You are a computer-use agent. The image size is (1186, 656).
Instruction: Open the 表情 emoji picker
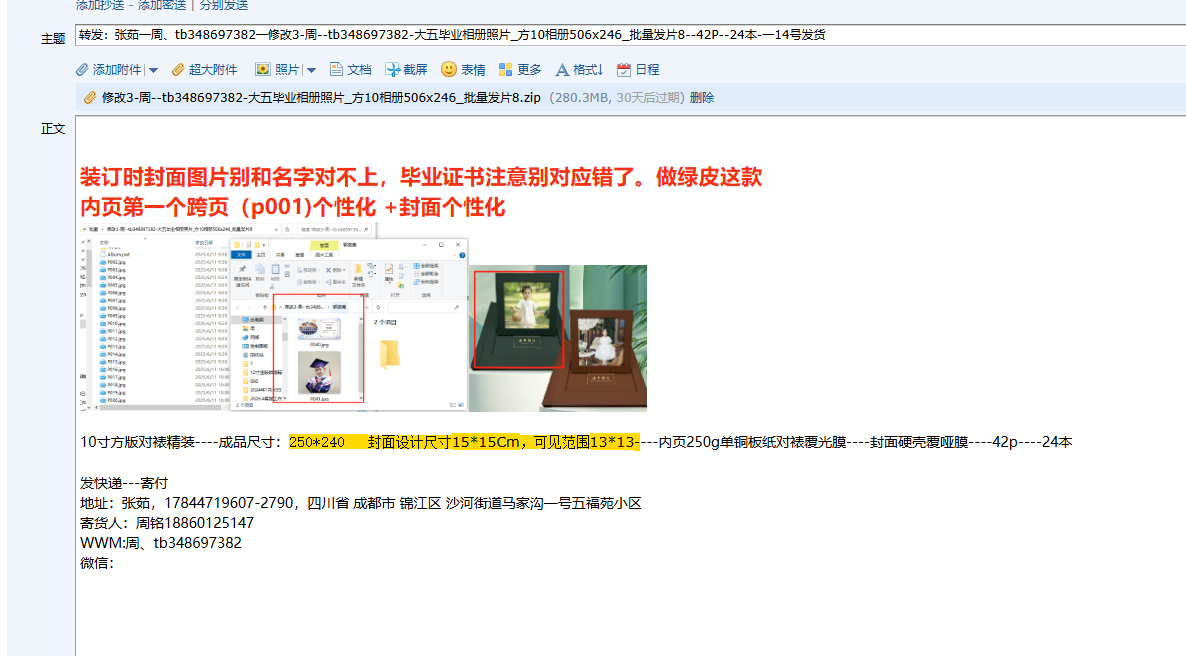[463, 70]
